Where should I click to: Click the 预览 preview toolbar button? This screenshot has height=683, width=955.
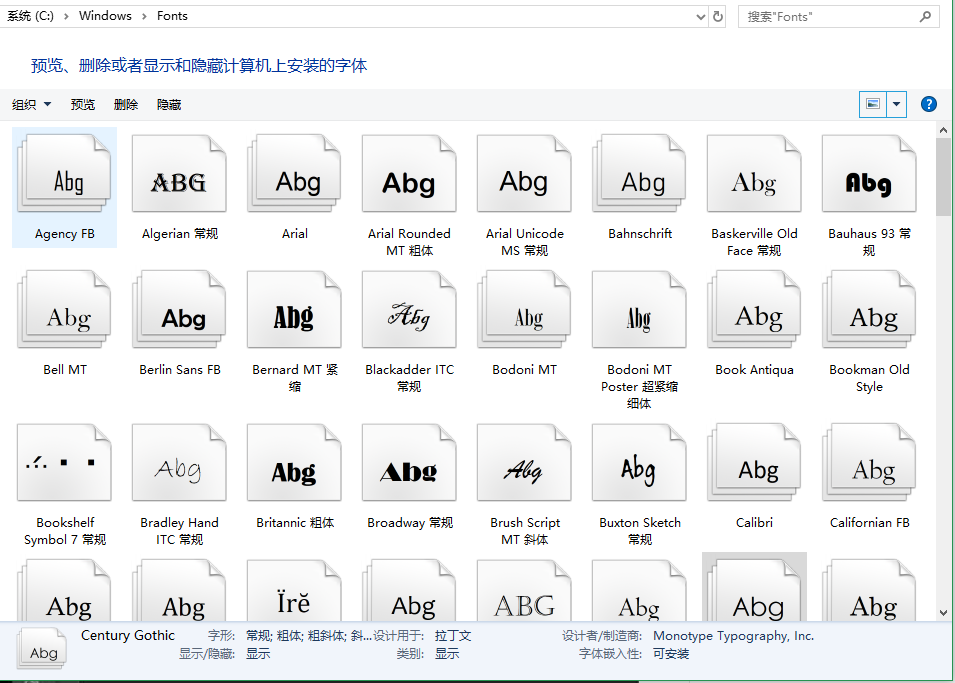click(83, 105)
